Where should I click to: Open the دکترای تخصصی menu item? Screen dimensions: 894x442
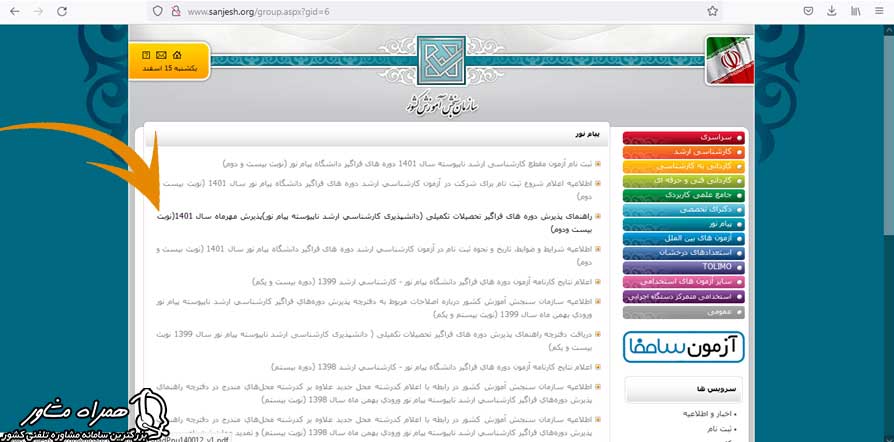684,210
